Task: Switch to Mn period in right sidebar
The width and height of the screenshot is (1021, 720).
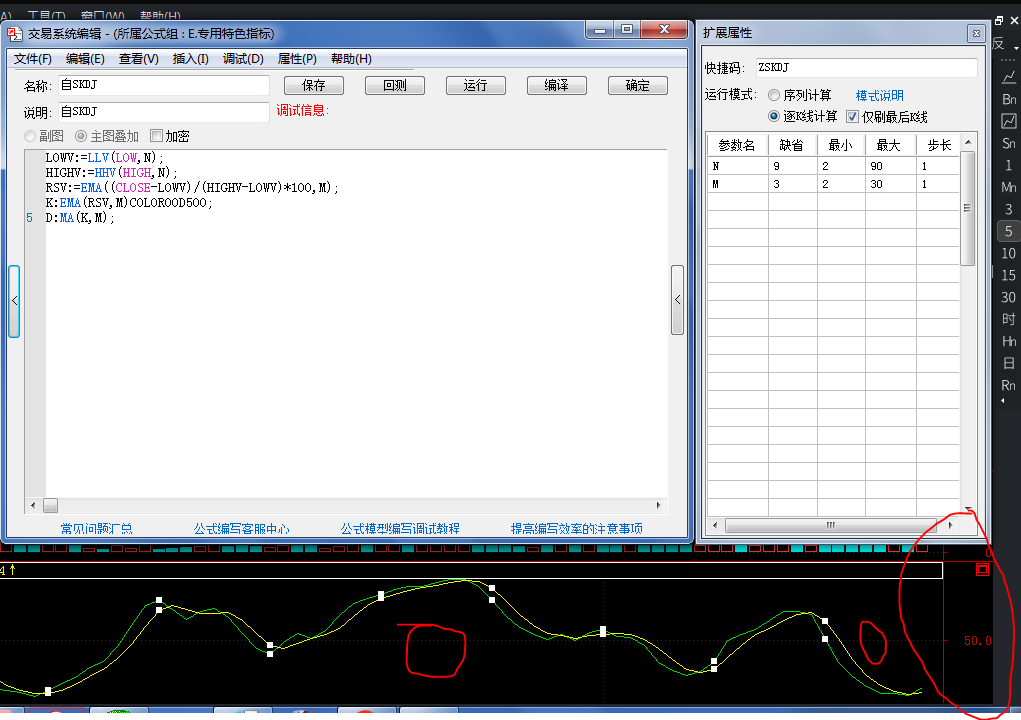Action: tap(1009, 187)
